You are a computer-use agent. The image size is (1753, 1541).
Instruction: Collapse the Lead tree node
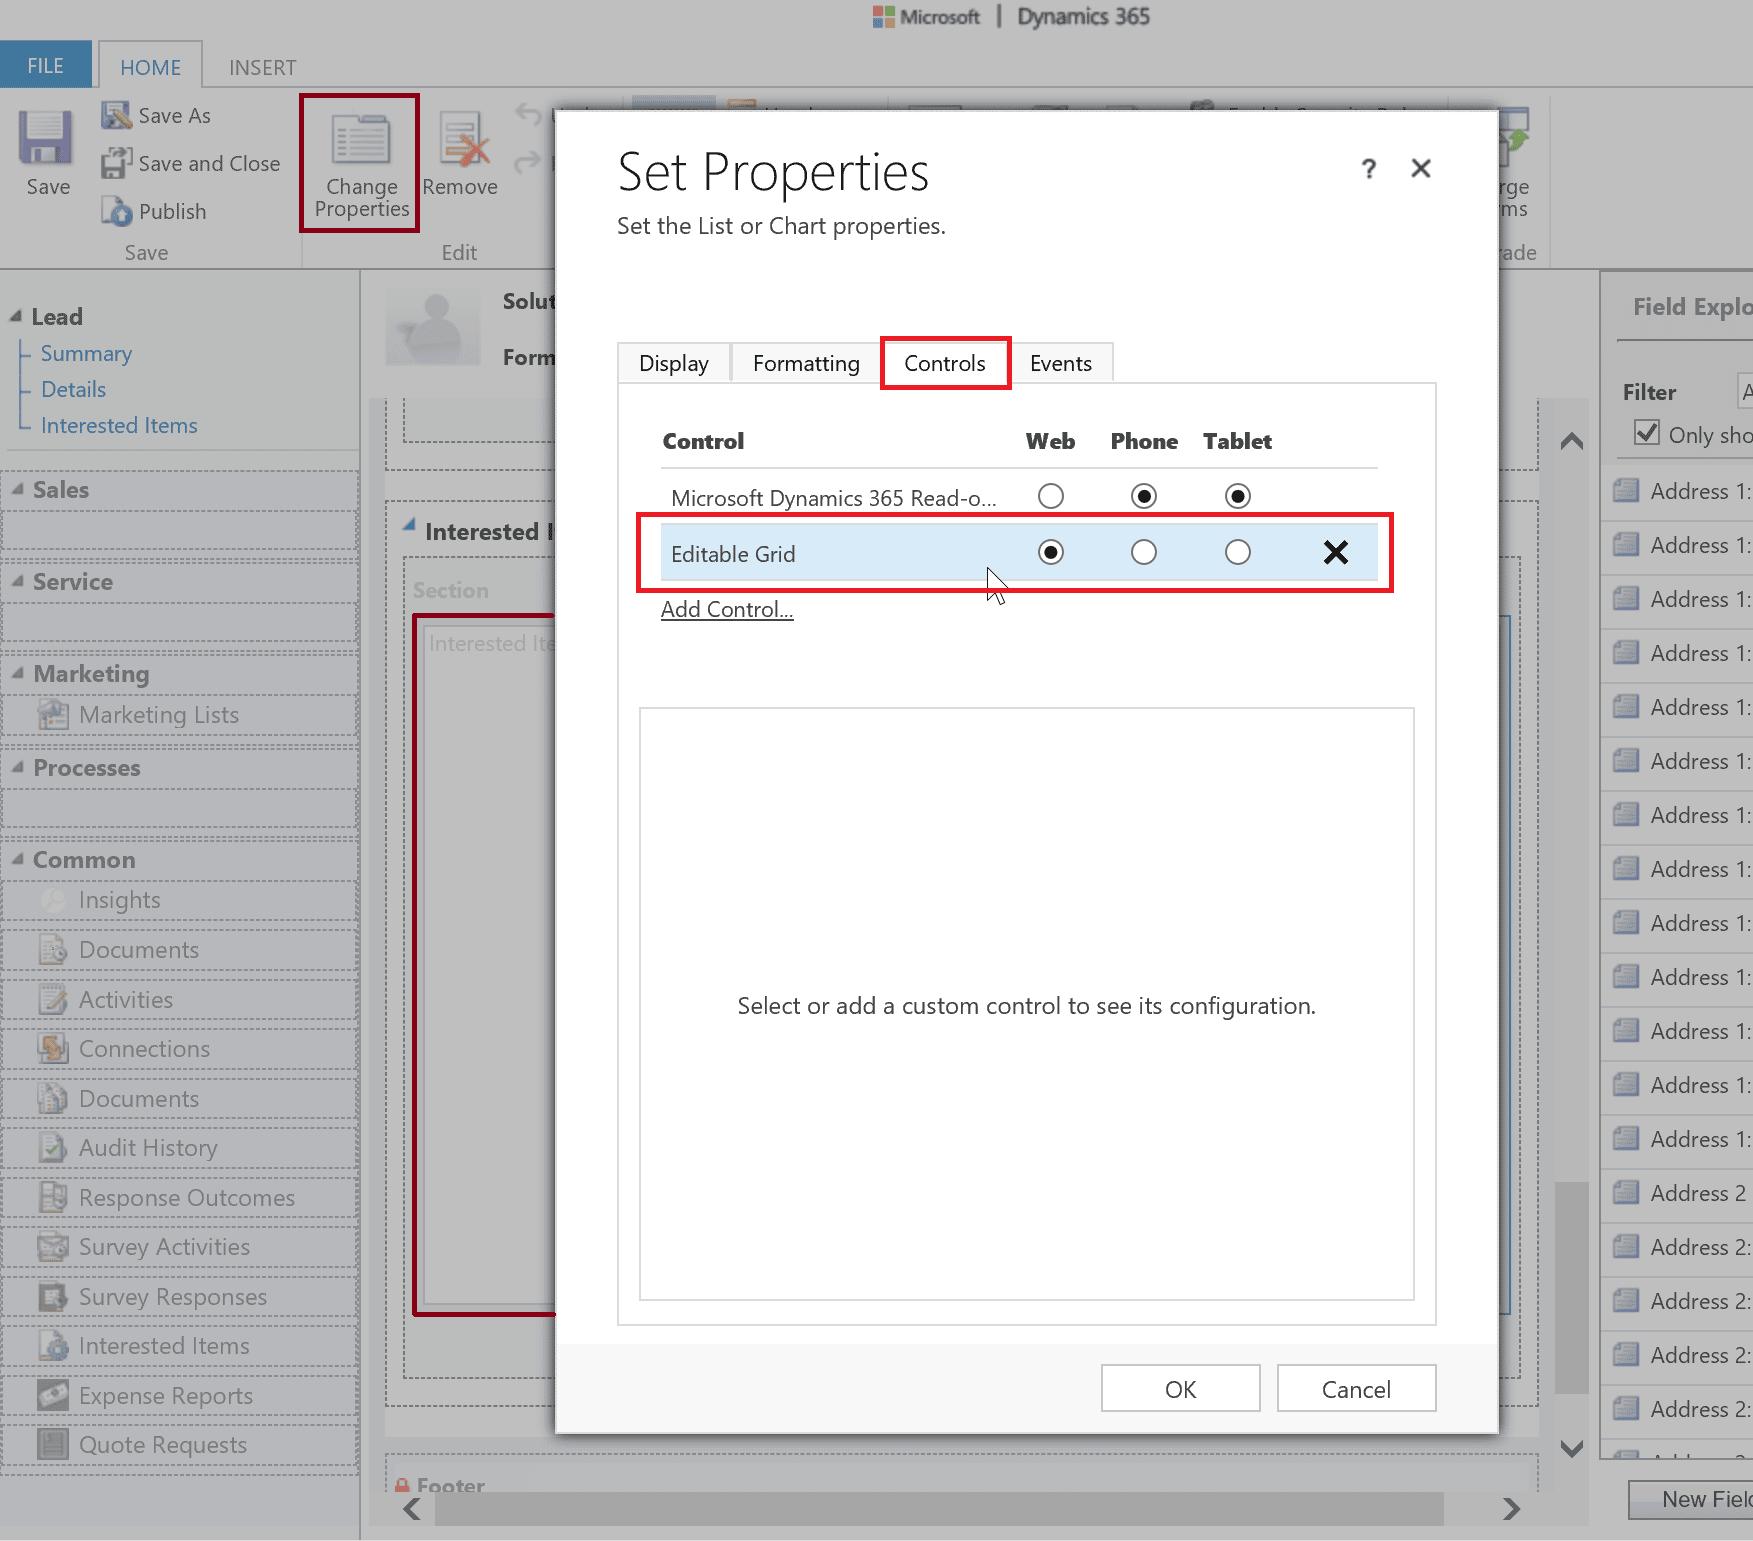pyautogui.click(x=16, y=316)
